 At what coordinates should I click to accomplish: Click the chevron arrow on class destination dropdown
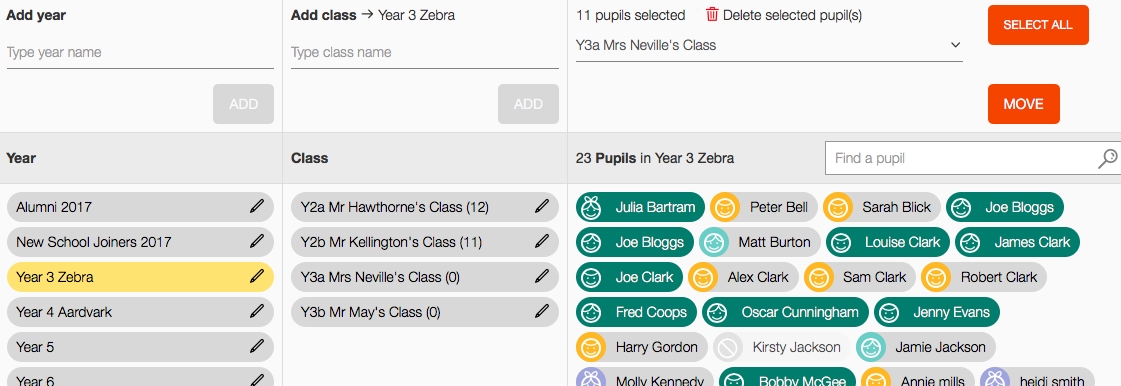955,45
